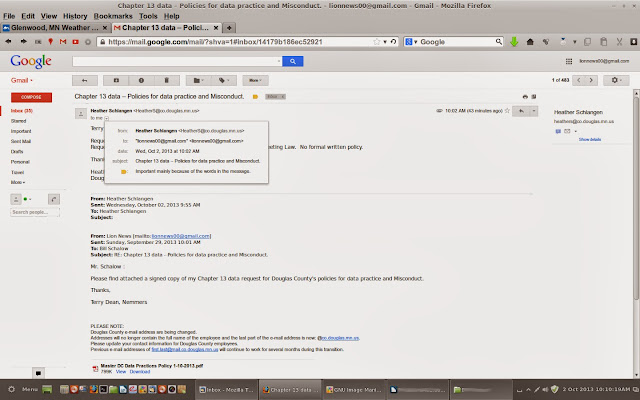
Task: Open the Tools menu
Action: coord(148,16)
